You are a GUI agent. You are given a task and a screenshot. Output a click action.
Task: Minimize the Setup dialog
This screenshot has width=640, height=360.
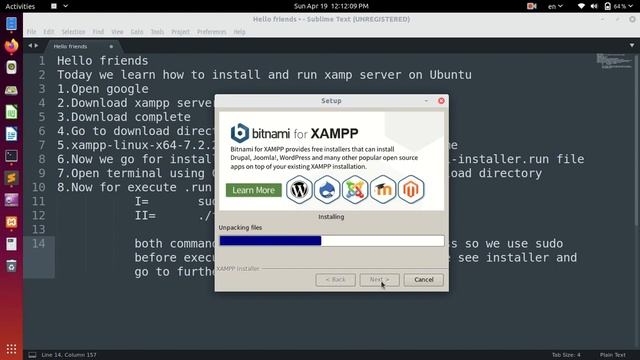426,100
